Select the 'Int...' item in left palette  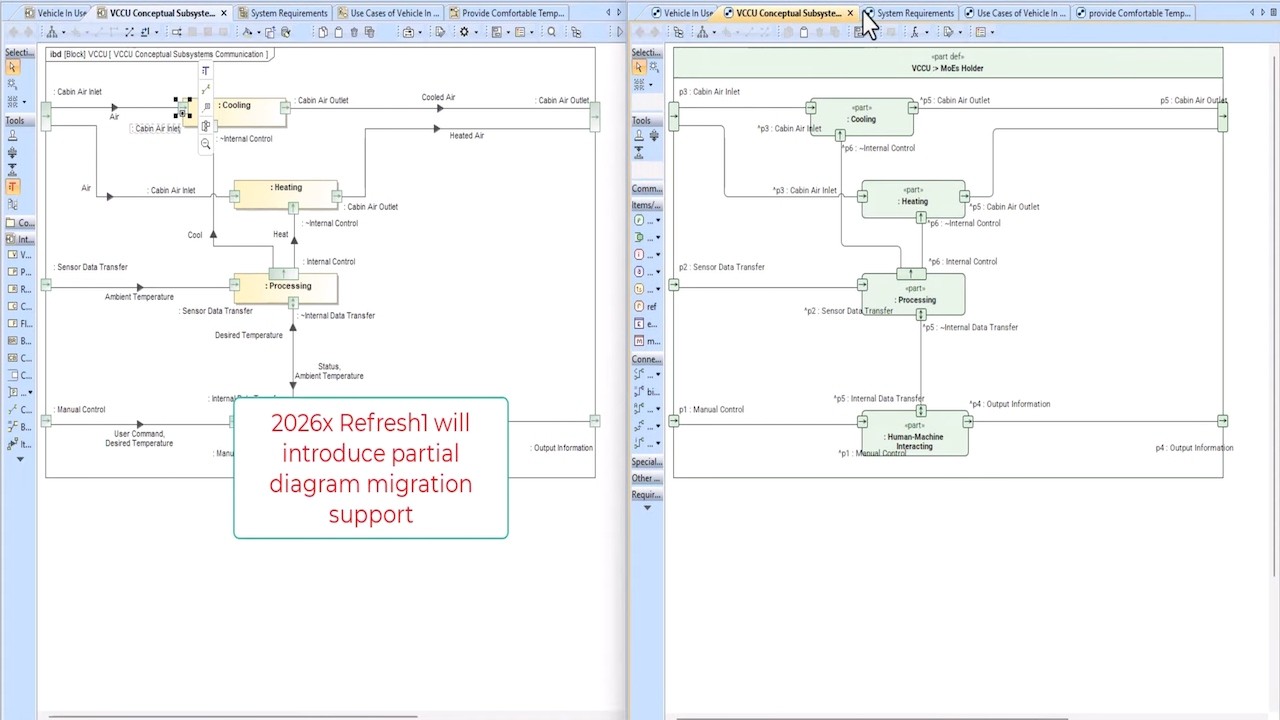coord(20,239)
